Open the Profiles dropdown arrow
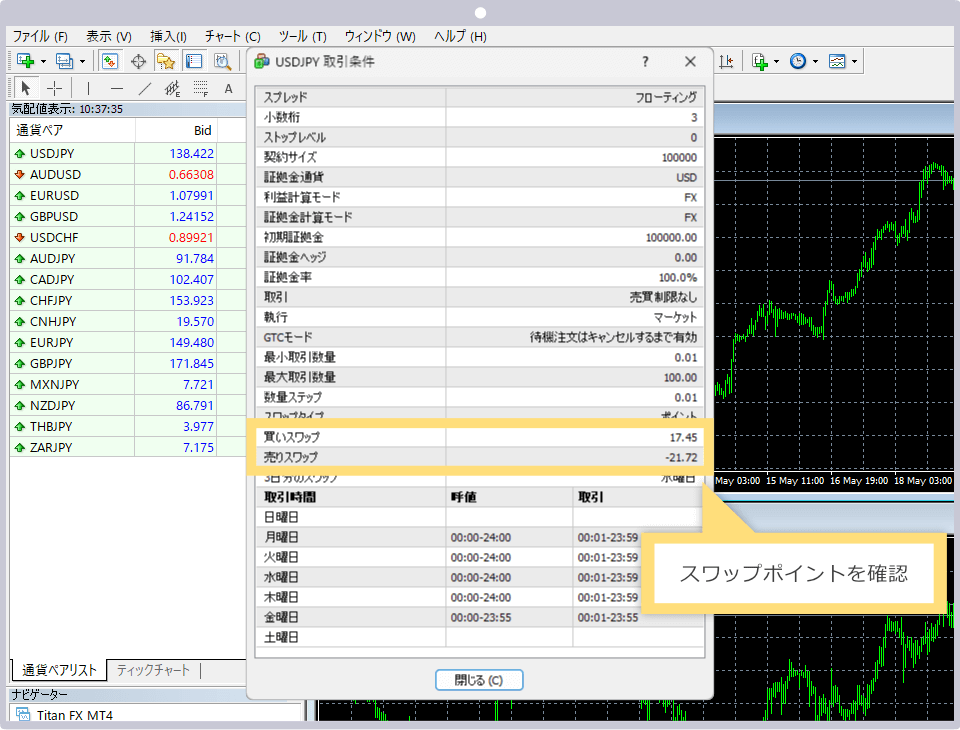The height and width of the screenshot is (730, 960). [82, 62]
